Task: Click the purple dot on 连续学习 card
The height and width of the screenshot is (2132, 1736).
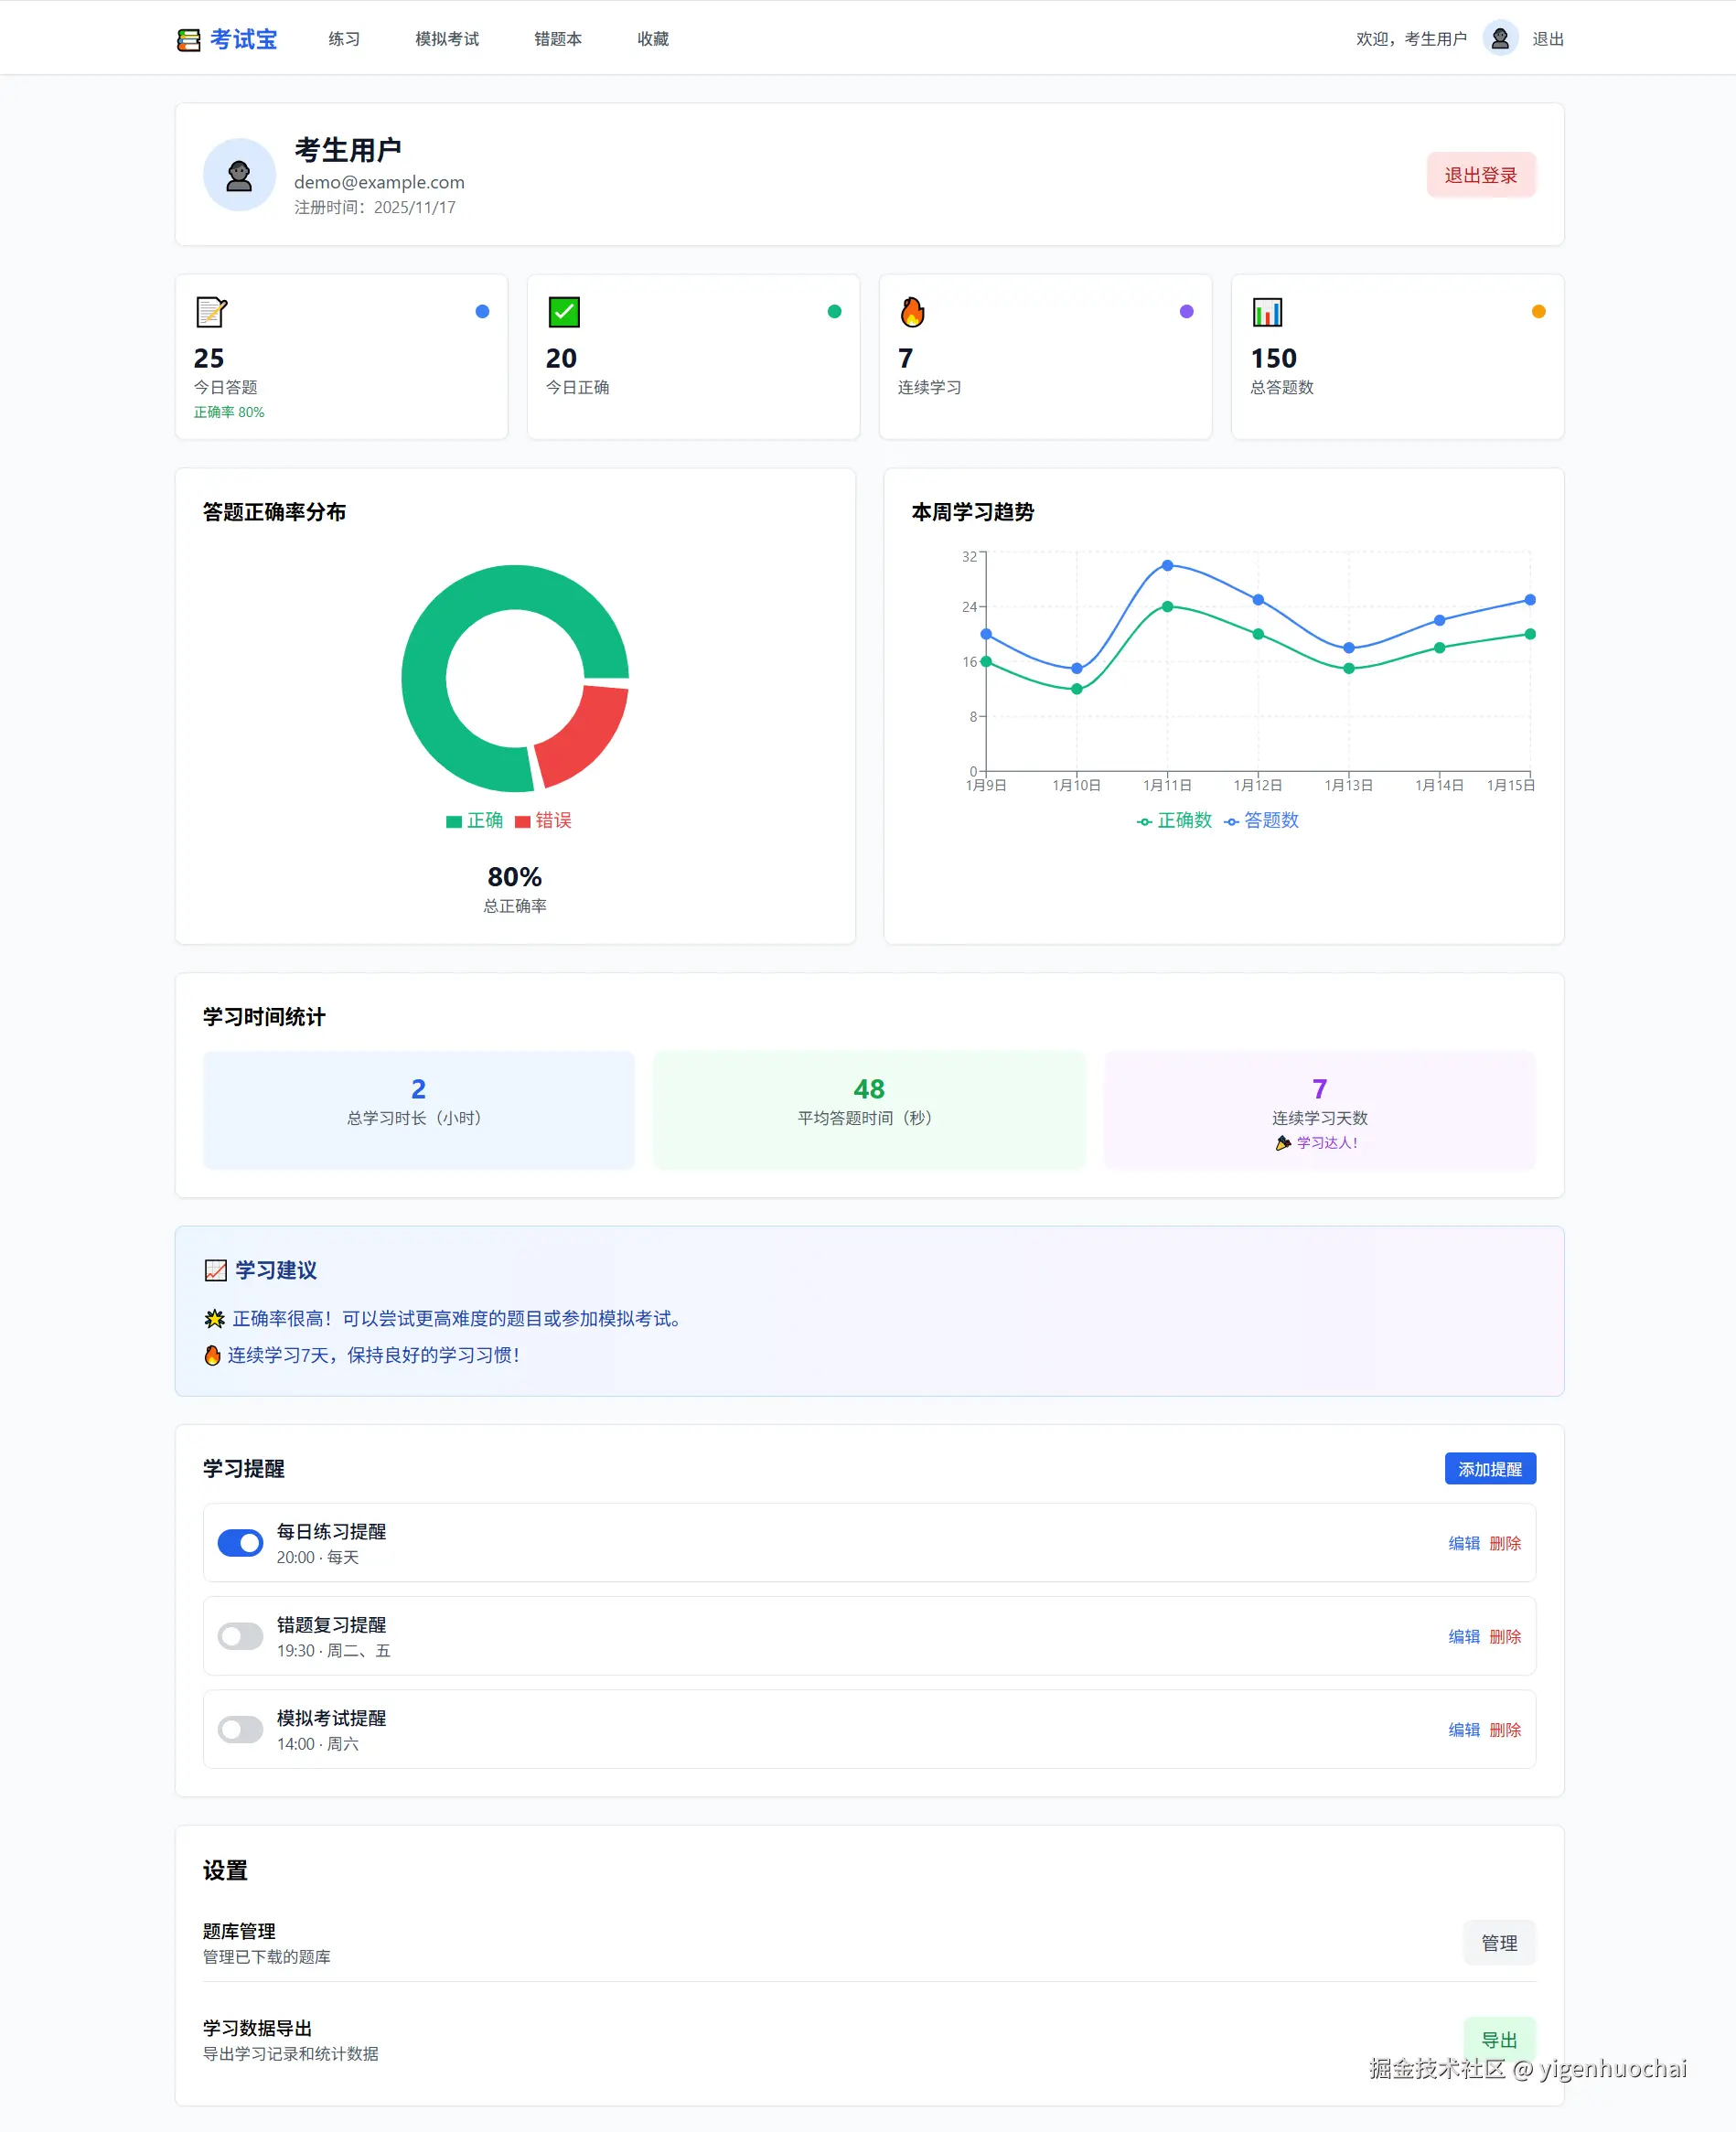Action: coord(1186,312)
